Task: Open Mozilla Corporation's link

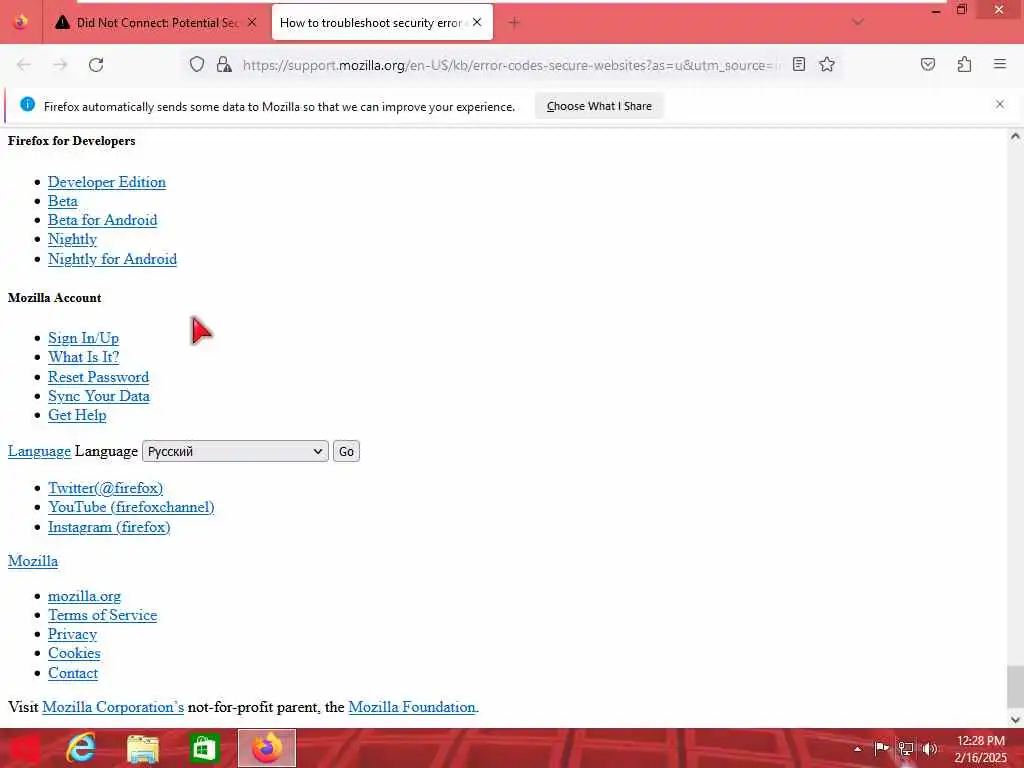Action: [x=113, y=707]
